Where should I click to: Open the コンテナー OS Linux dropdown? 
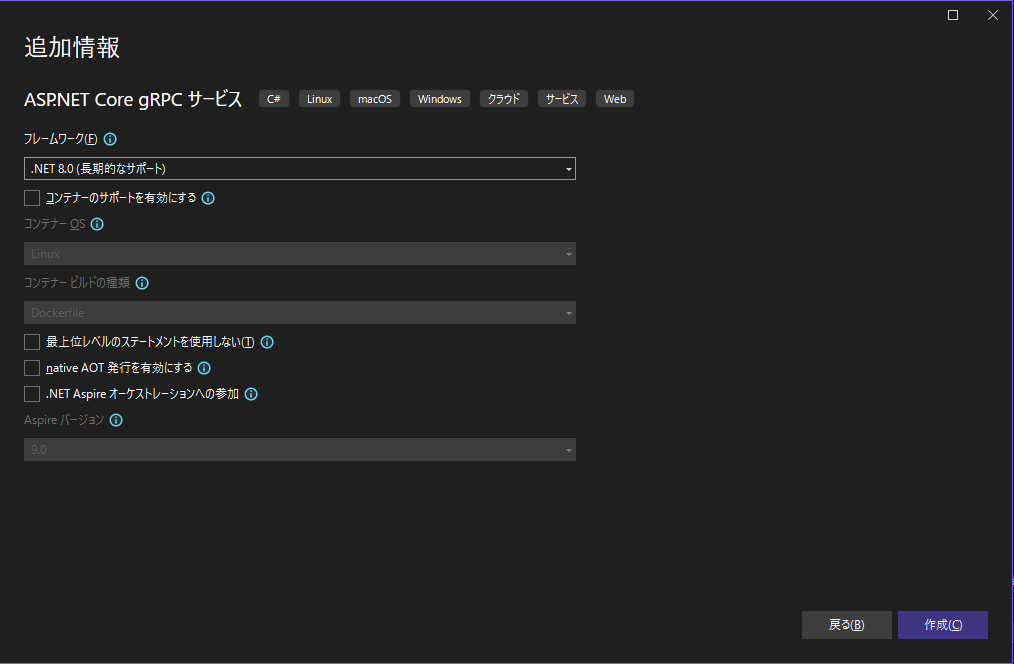click(299, 253)
